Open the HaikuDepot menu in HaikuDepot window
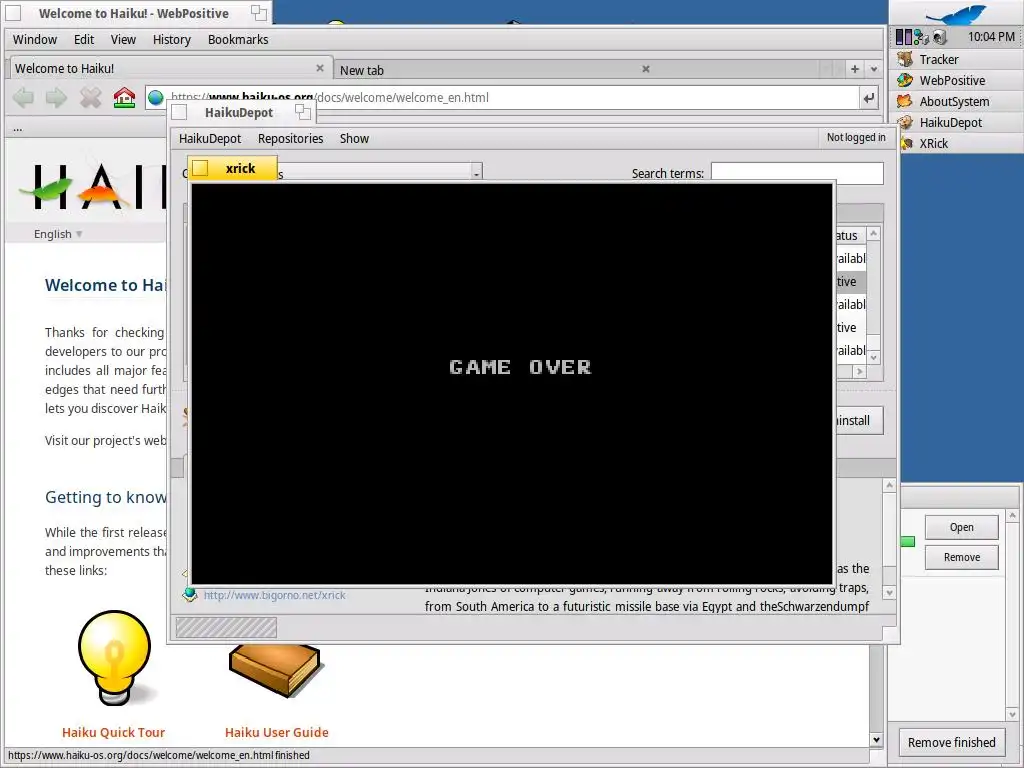The image size is (1024, 768). point(210,138)
